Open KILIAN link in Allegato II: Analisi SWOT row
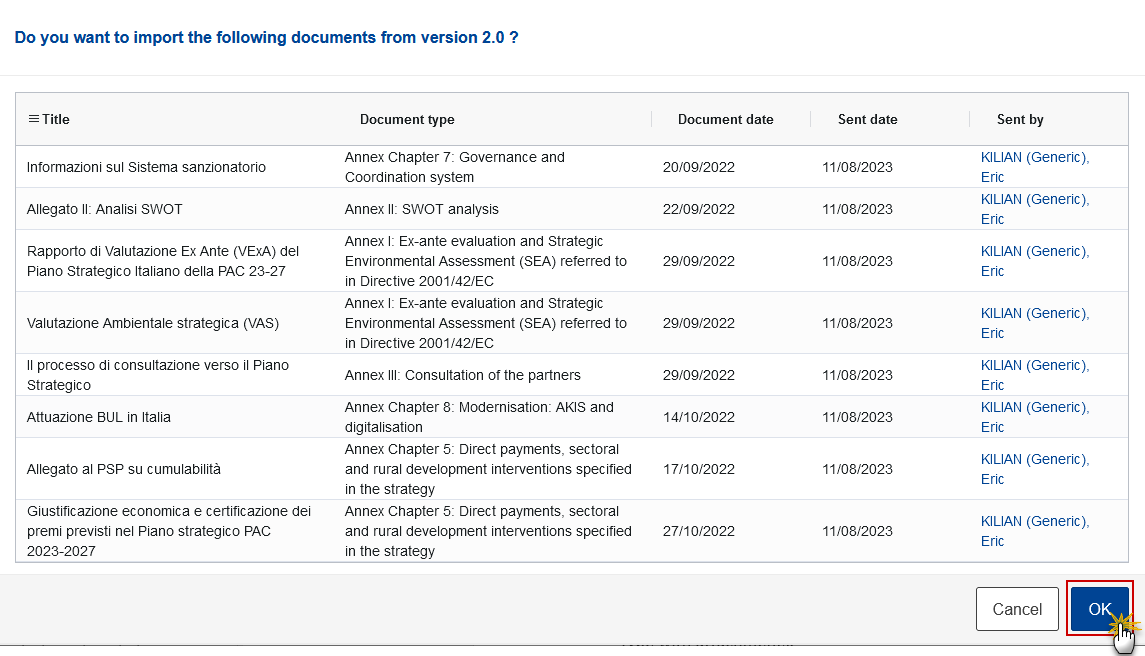The height and width of the screenshot is (656, 1145). coord(1035,209)
